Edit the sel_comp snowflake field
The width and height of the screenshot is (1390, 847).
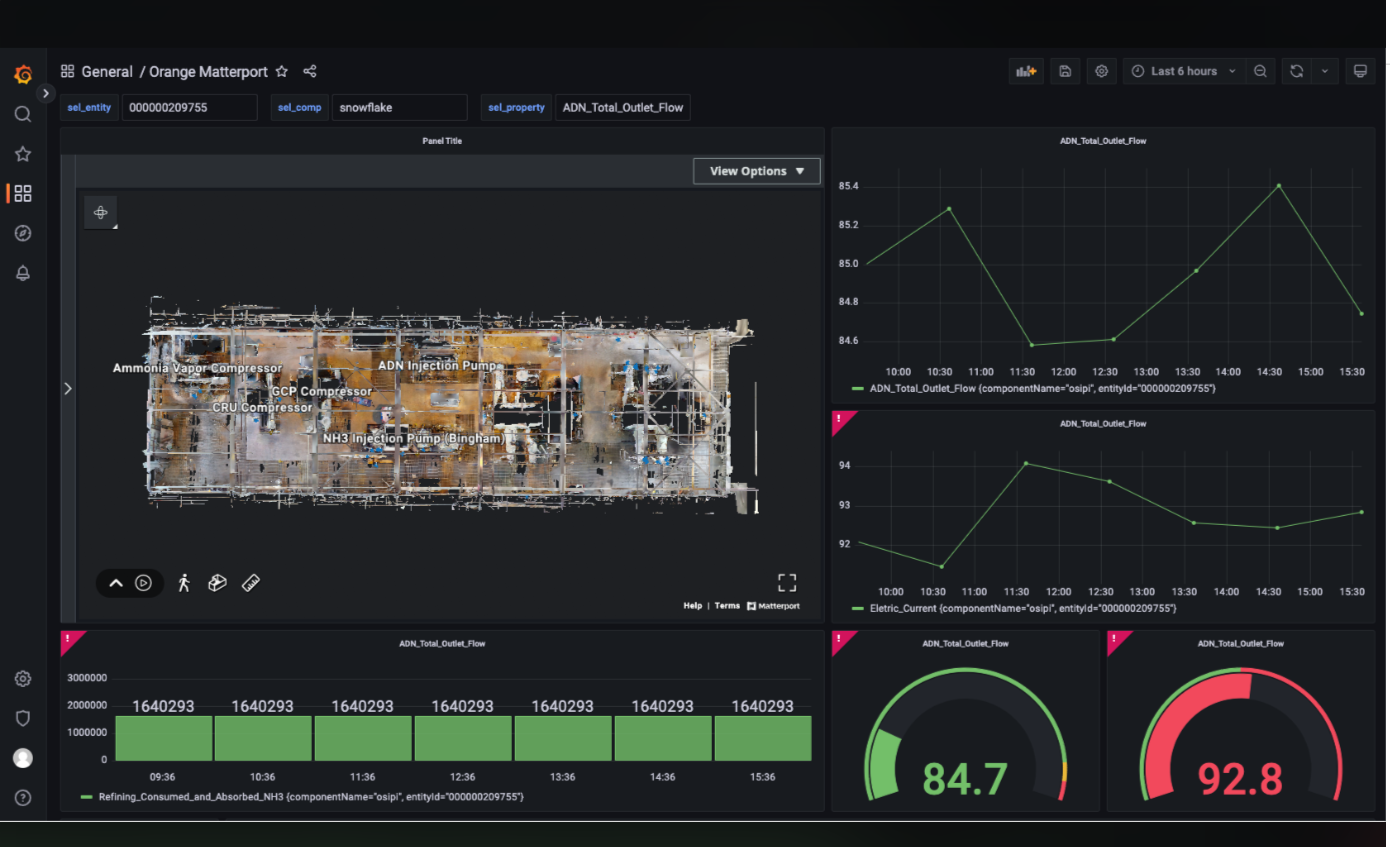coord(400,107)
